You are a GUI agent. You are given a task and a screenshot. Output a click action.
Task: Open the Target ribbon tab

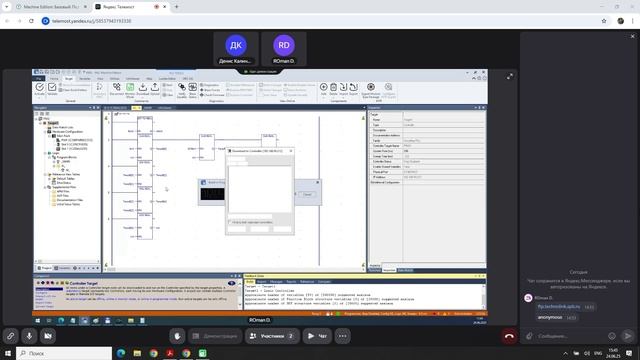tap(69, 78)
